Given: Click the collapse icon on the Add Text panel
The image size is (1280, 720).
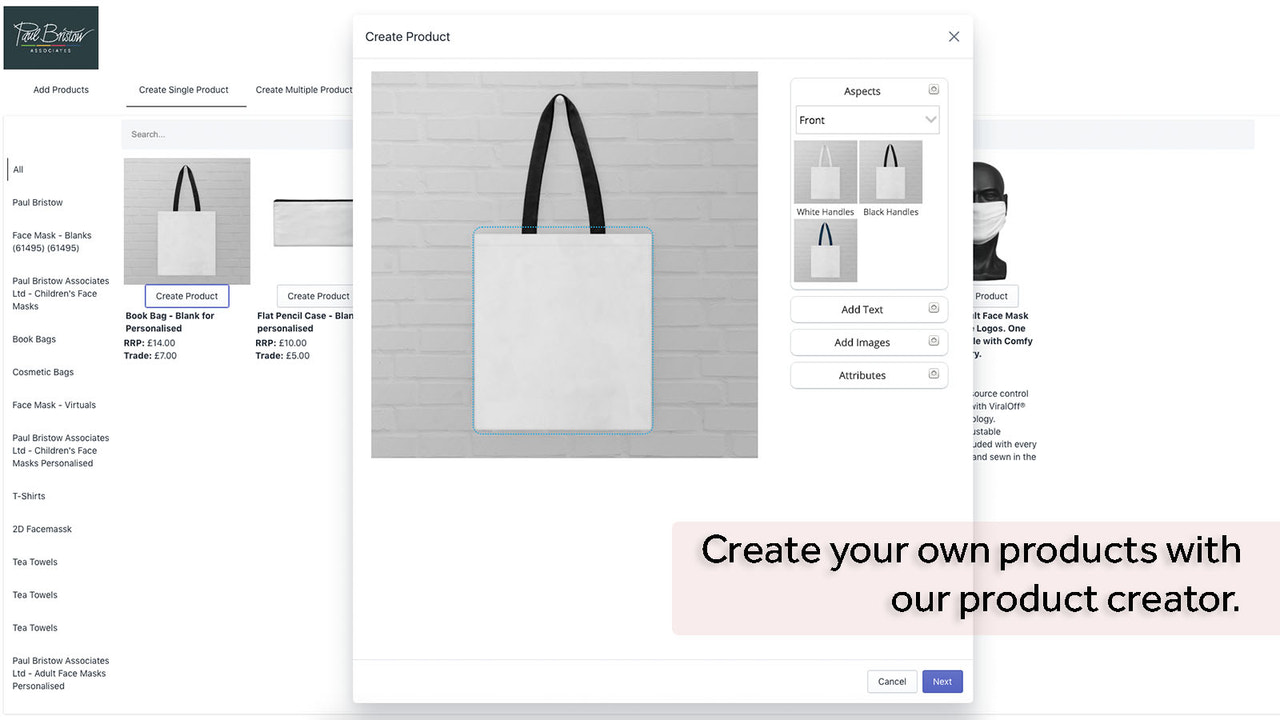Looking at the screenshot, I should (x=933, y=308).
